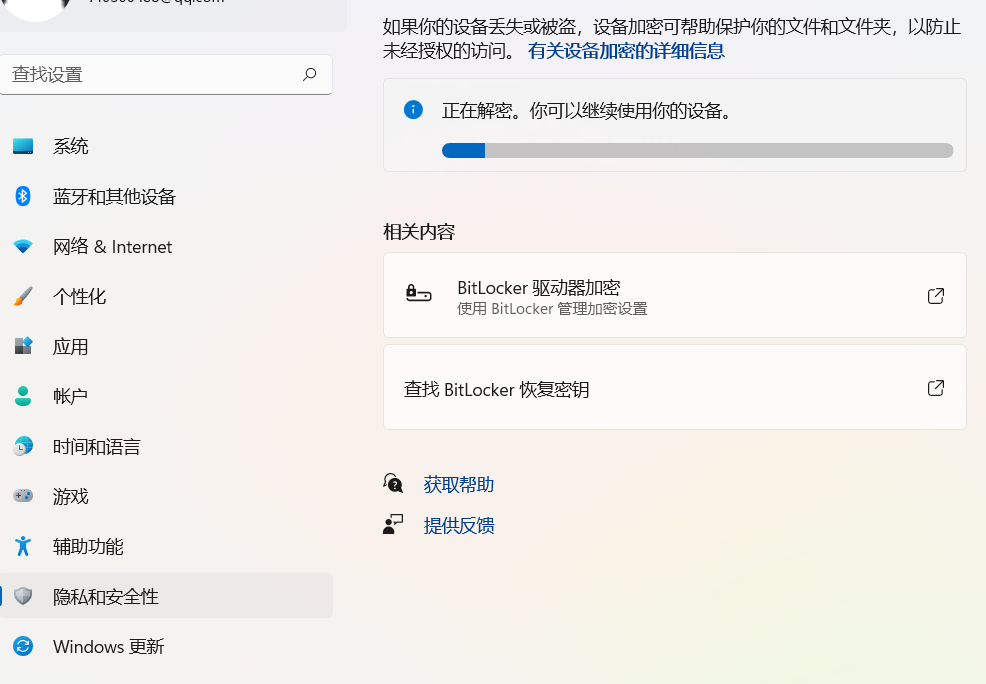Click the 网络 & Internet Wi-Fi icon
The height and width of the screenshot is (684, 986).
[x=23, y=246]
